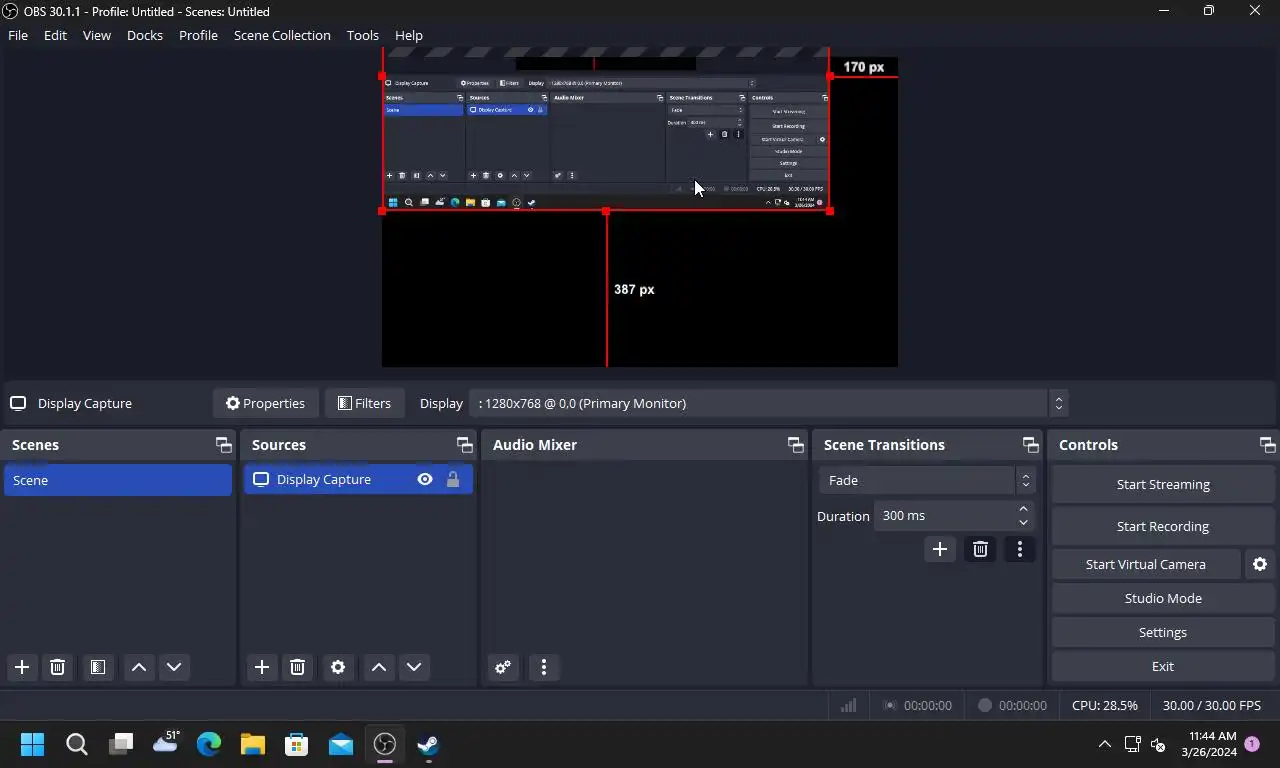This screenshot has width=1280, height=768.
Task: Open Mail app from taskbar
Action: 341,744
